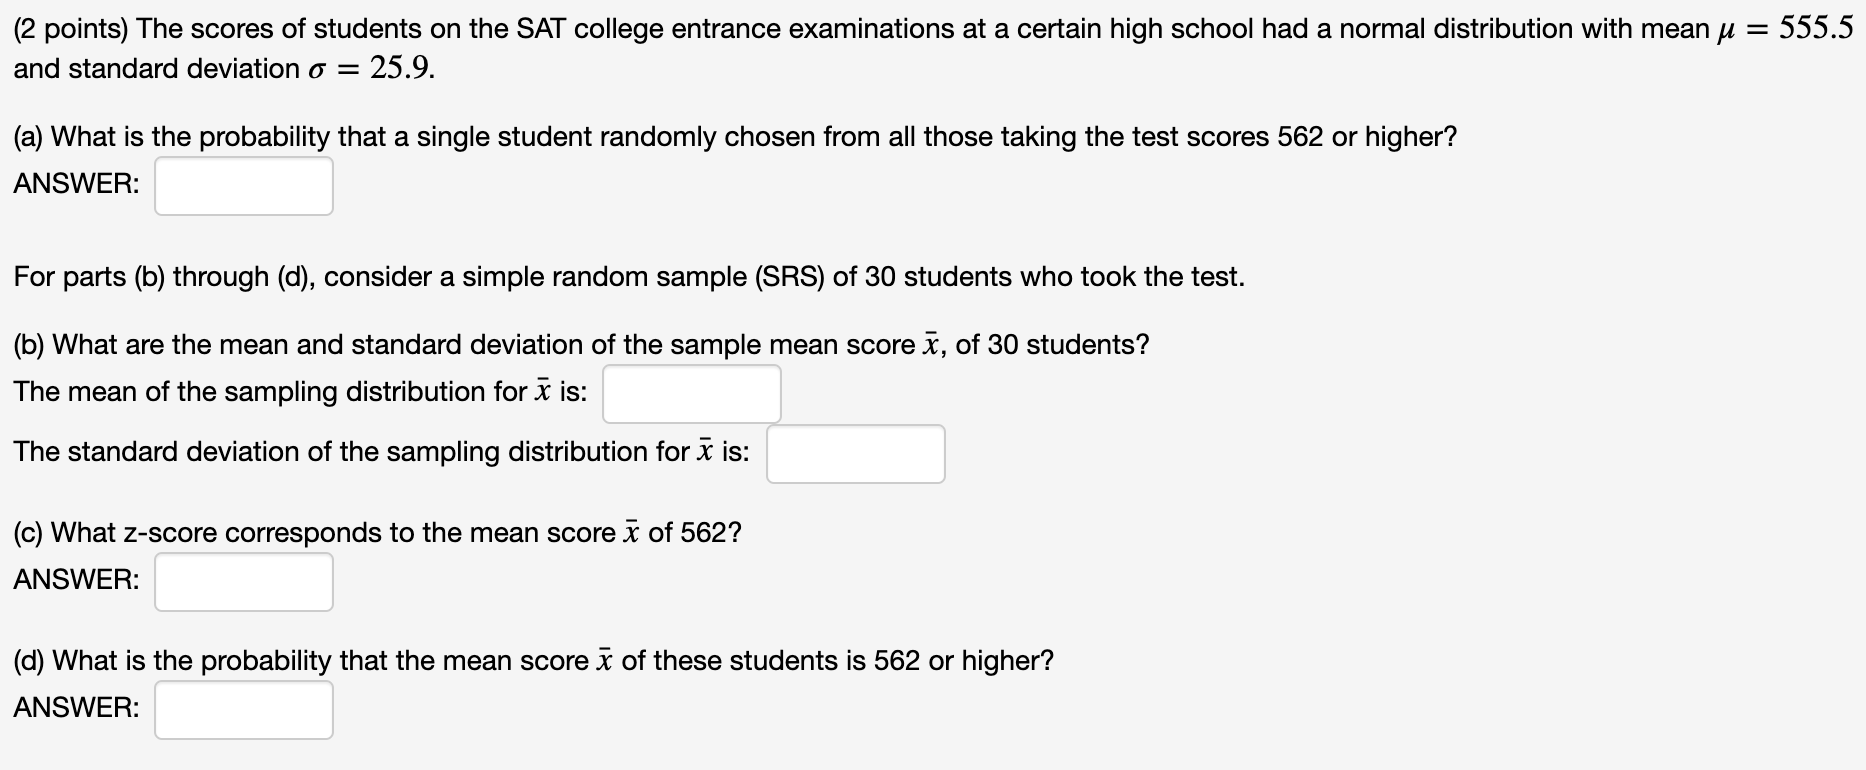The image size is (1866, 770).
Task: Focus the sampling distribution mean input box
Action: 692,394
